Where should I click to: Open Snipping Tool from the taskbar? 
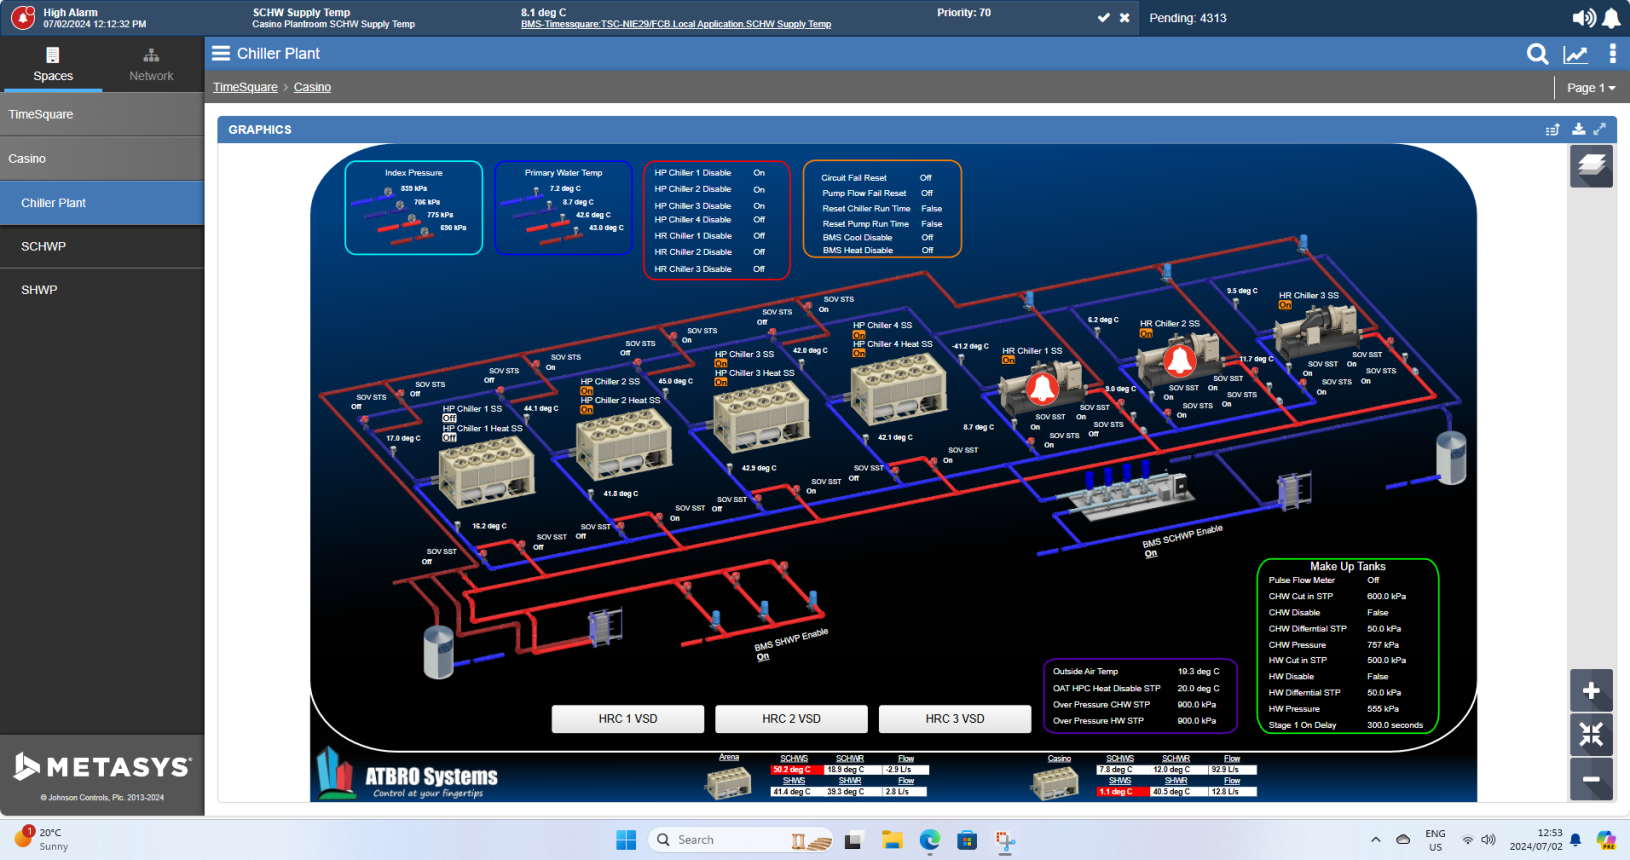click(1005, 840)
